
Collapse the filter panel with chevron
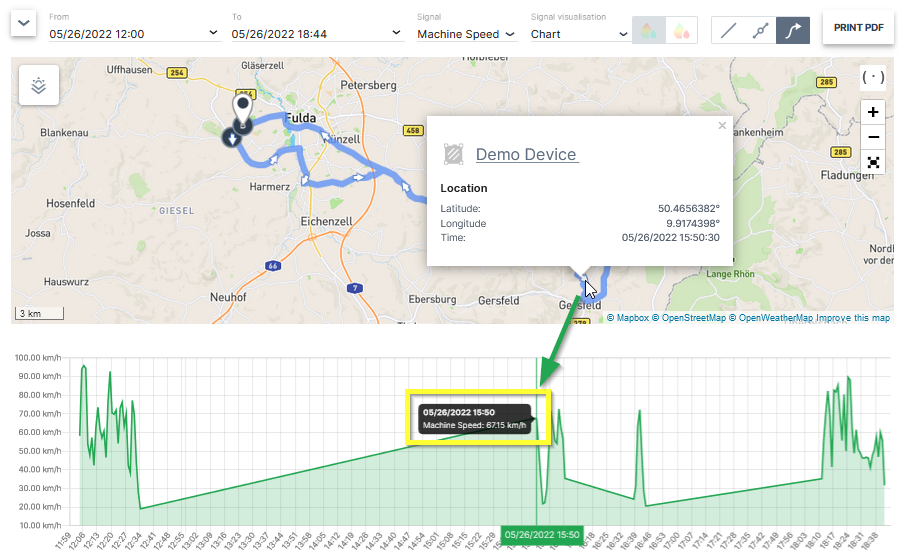(x=25, y=21)
